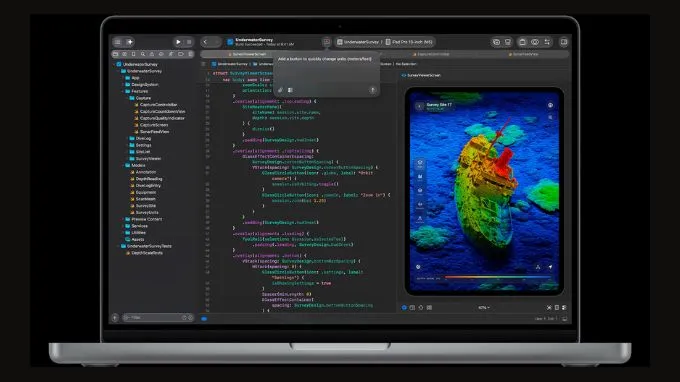Click the selectable preview mode button
Viewport: 680px width, 382px height.
click(x=412, y=307)
